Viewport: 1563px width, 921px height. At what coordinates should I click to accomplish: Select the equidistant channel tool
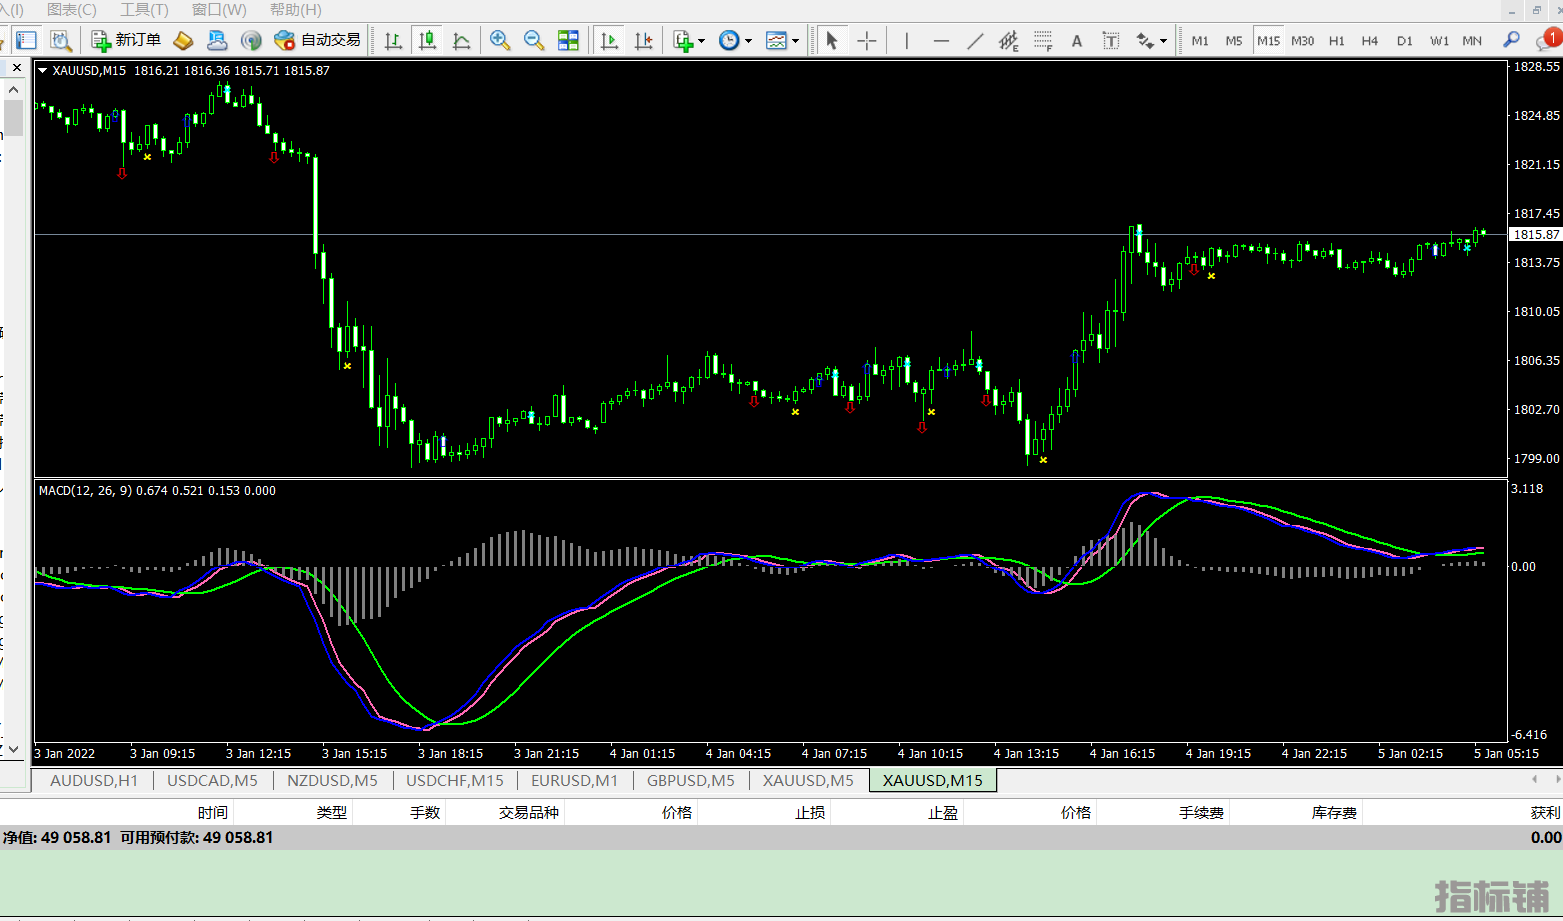(1009, 40)
